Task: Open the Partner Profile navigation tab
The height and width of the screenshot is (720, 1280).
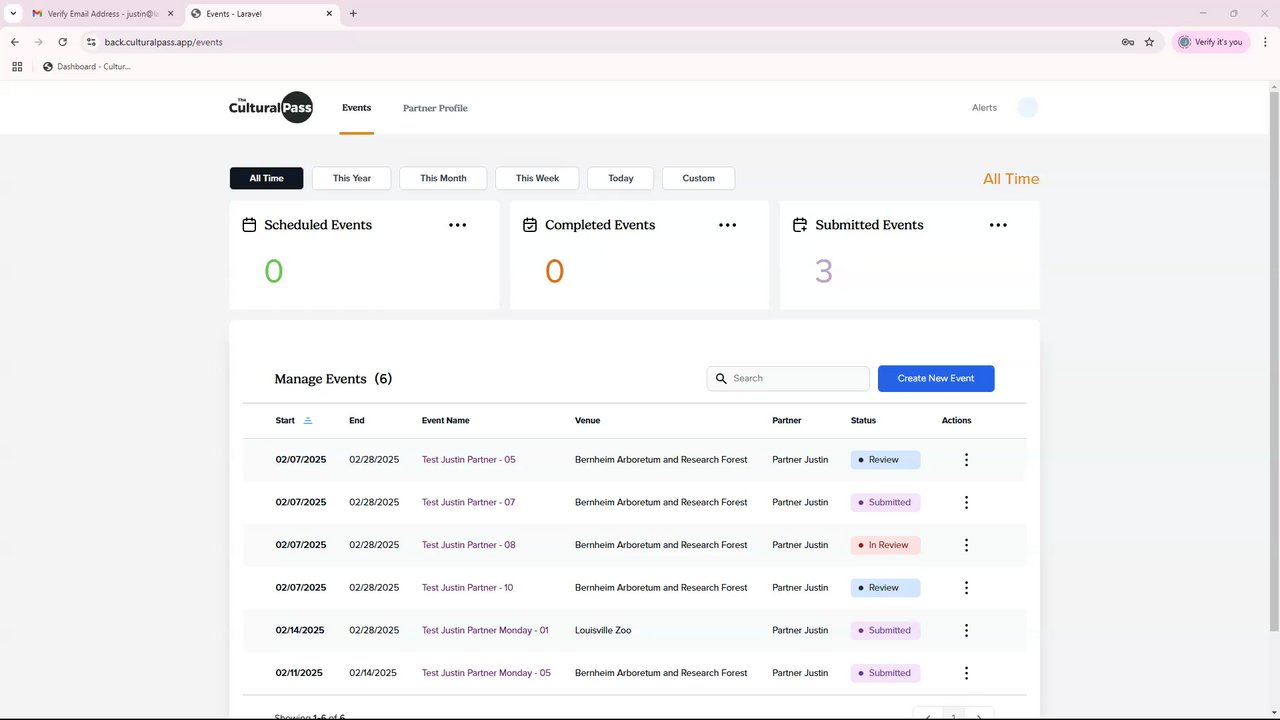Action: 435,108
